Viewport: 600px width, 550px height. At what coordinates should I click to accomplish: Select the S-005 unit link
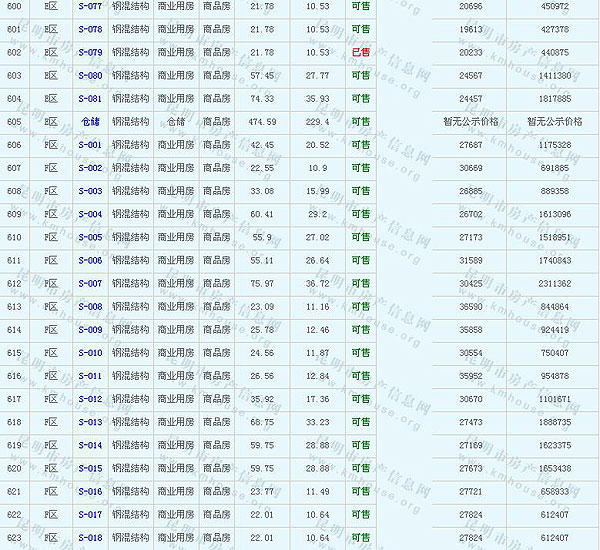[x=90, y=237]
